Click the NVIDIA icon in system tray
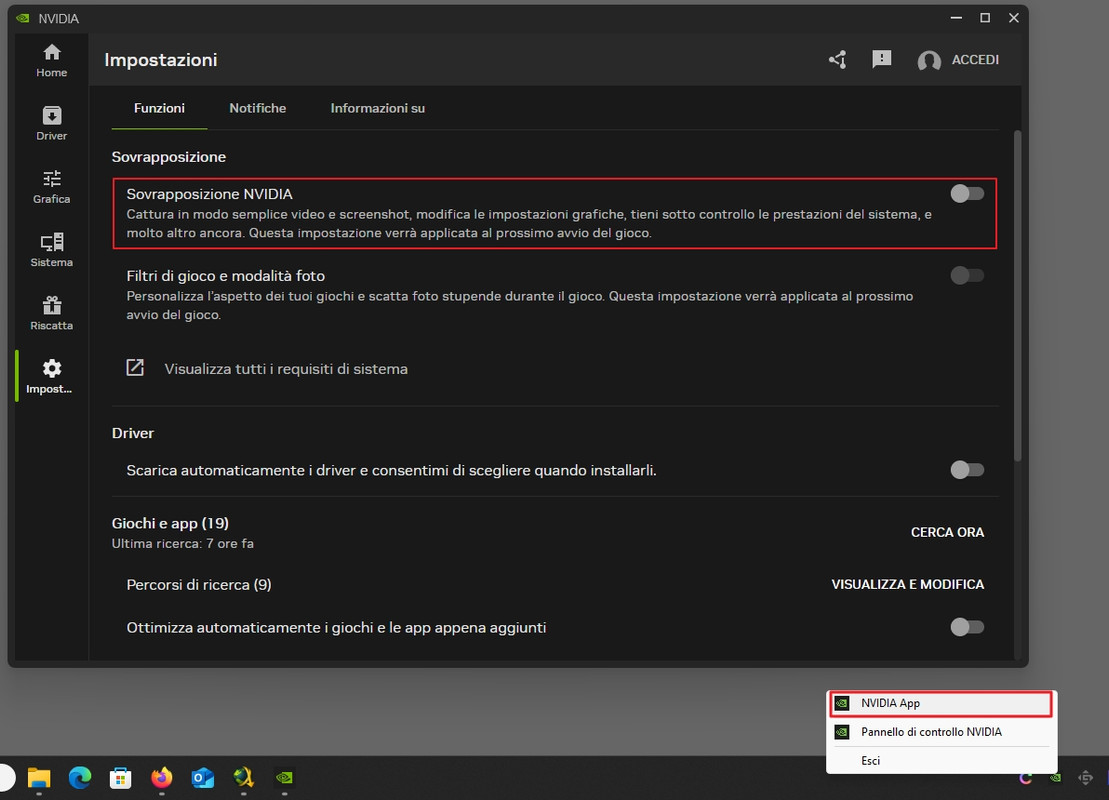 click(x=1055, y=777)
